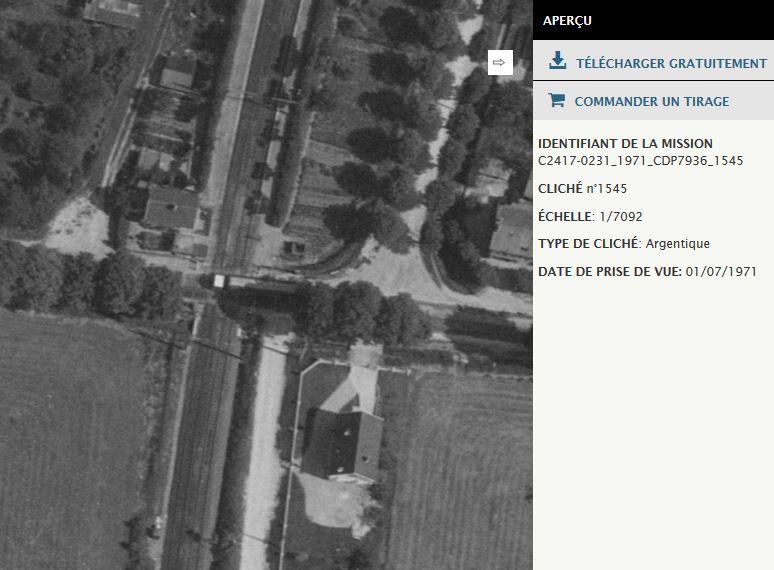Click the open field in the lower left

80,440
